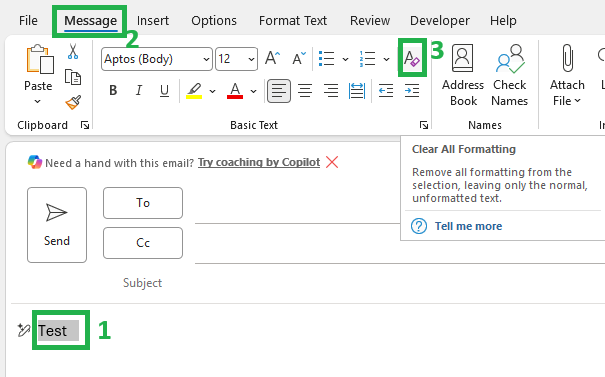Click the Send button
This screenshot has width=605, height=377.
click(57, 225)
